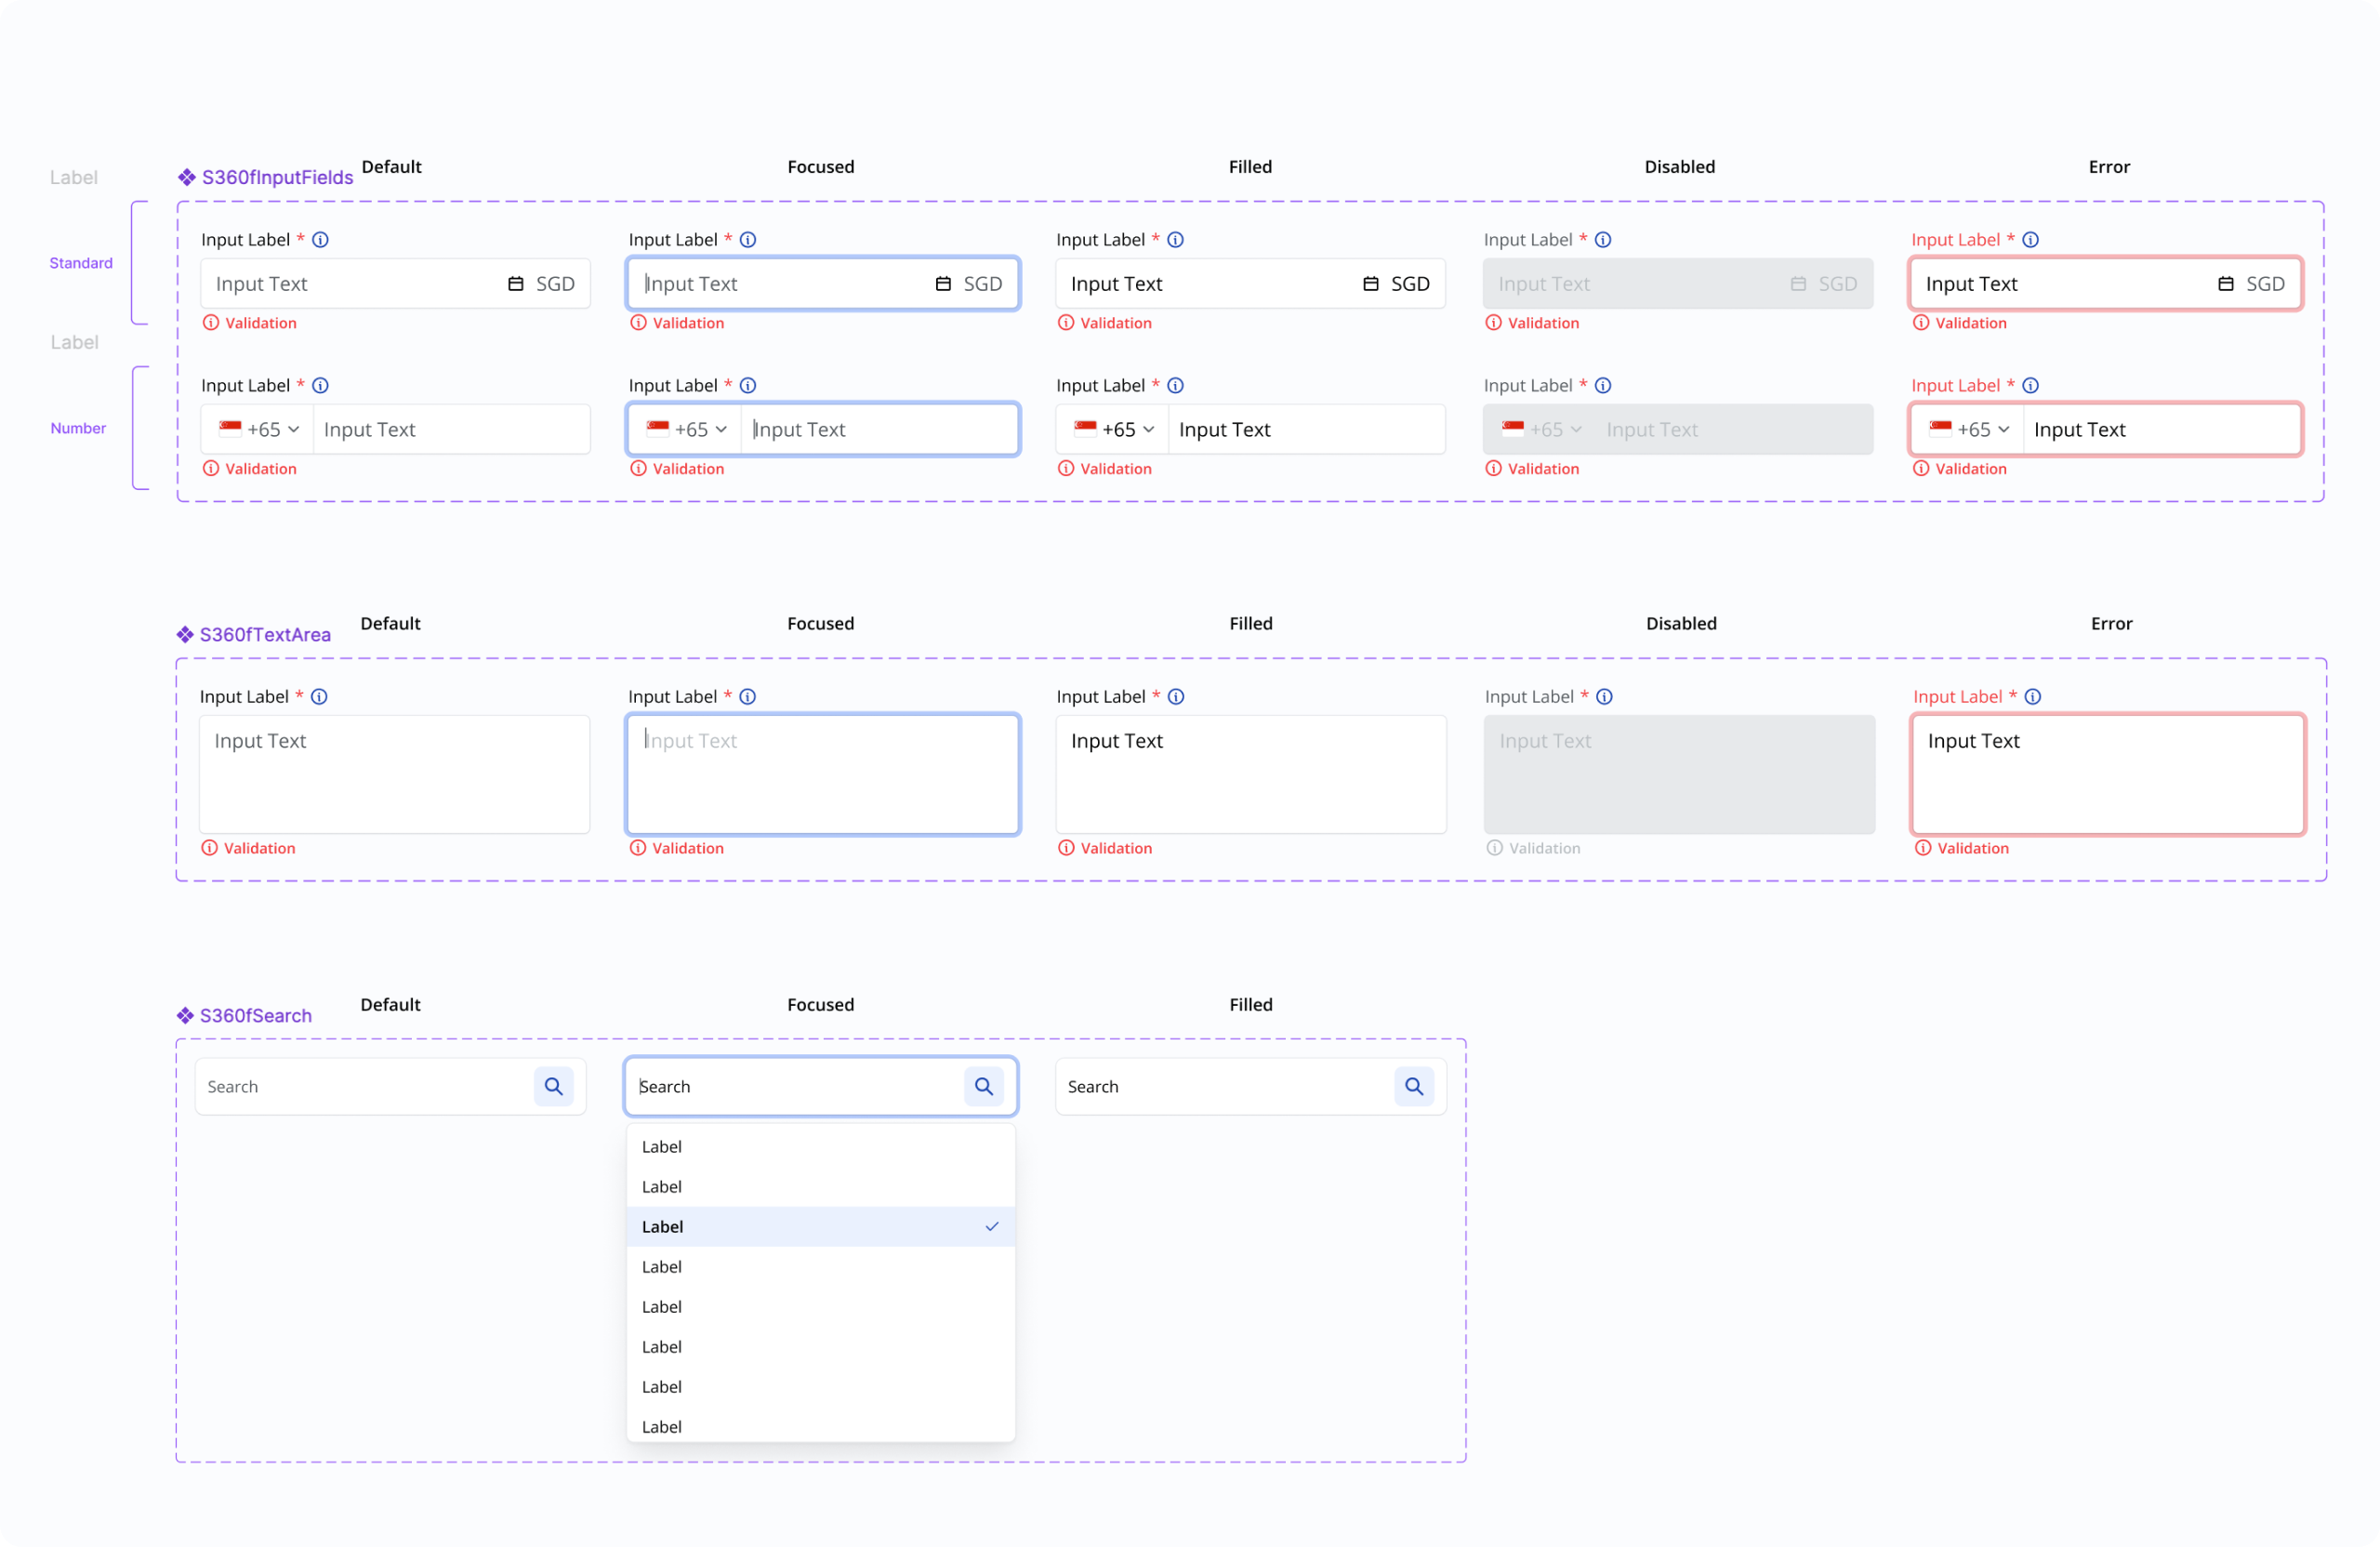Click info icon beside Disabled TextArea Input Label
Viewport: 2380px width, 1547px height.
(x=1605, y=697)
